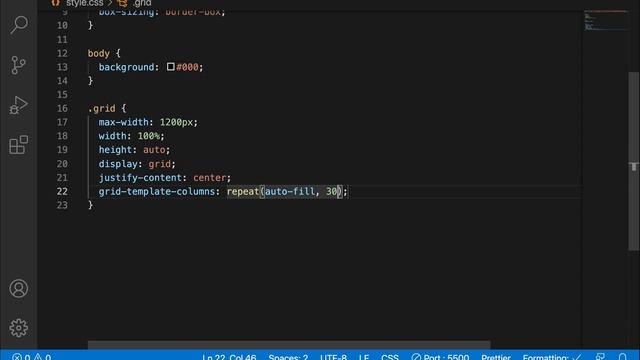The image size is (640, 360).
Task: Click height property on line 19
Action: (115, 150)
